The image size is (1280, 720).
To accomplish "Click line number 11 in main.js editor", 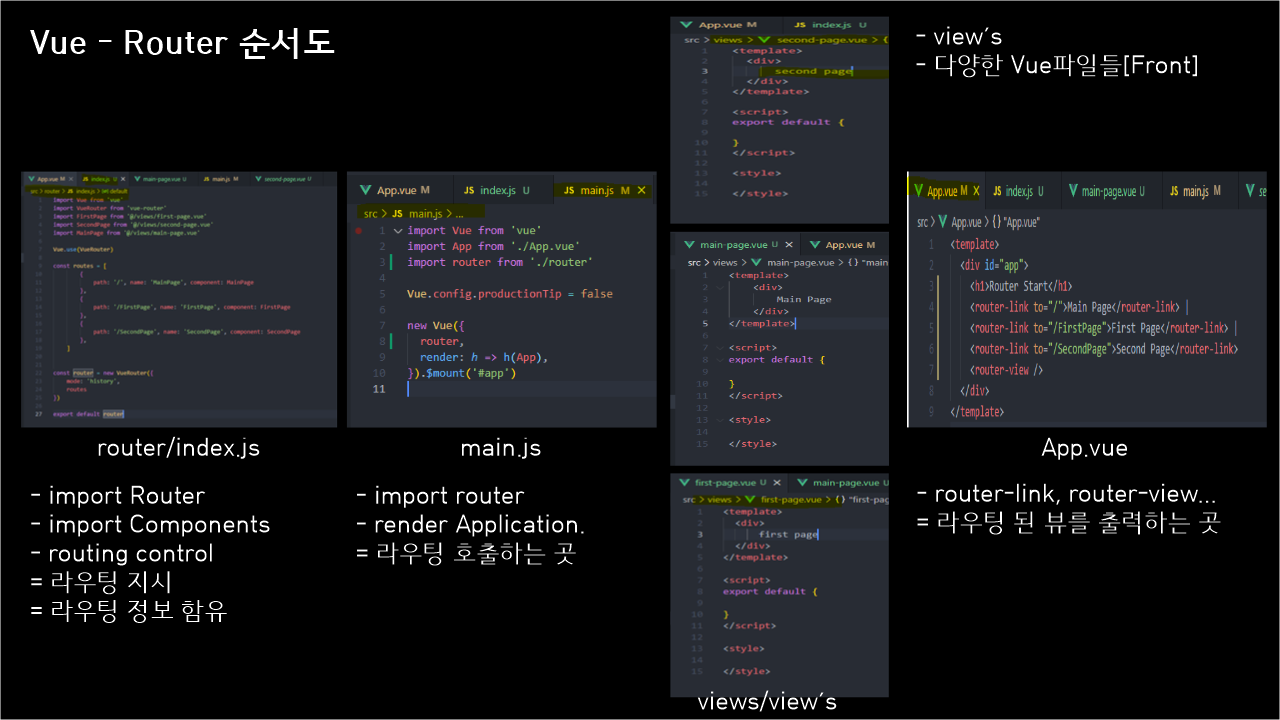I will pos(378,389).
